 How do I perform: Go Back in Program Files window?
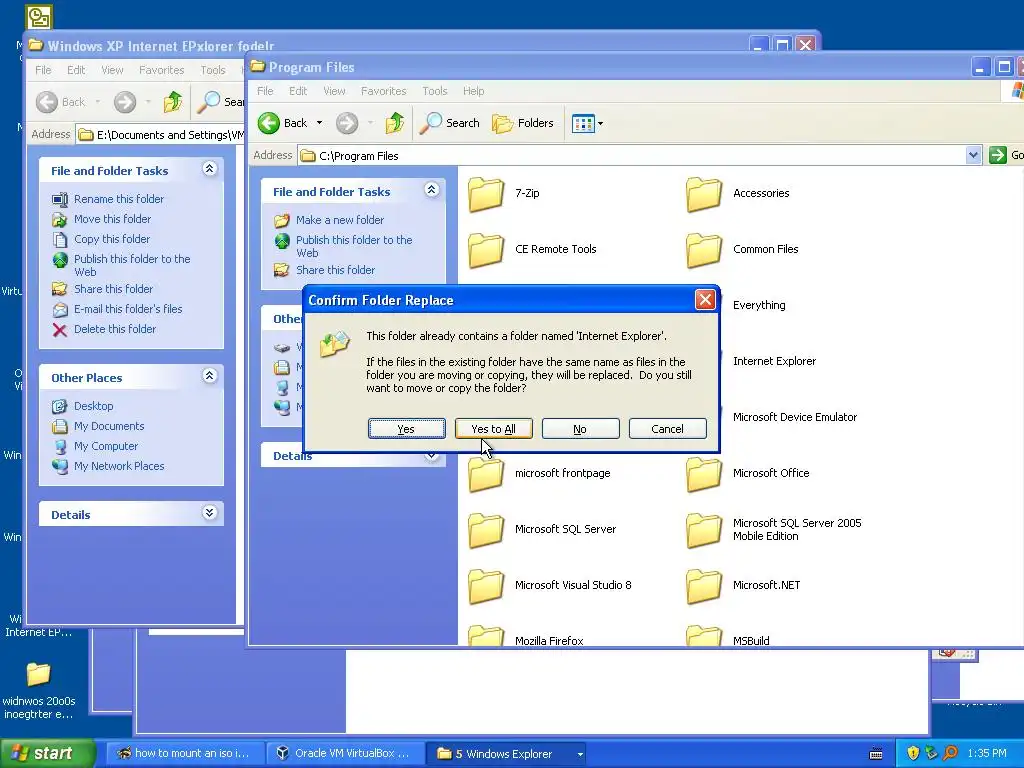click(282, 123)
